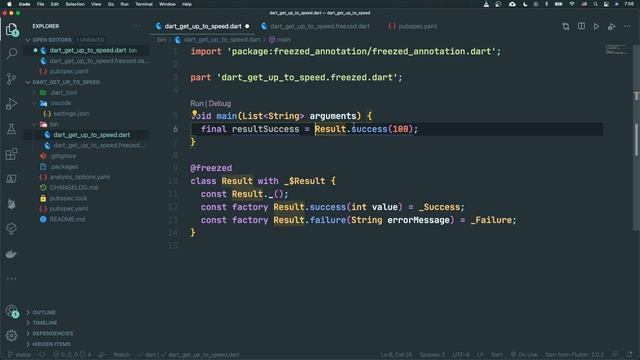Open the Selection menu
Viewport: 640px width, 360px height.
75,4
